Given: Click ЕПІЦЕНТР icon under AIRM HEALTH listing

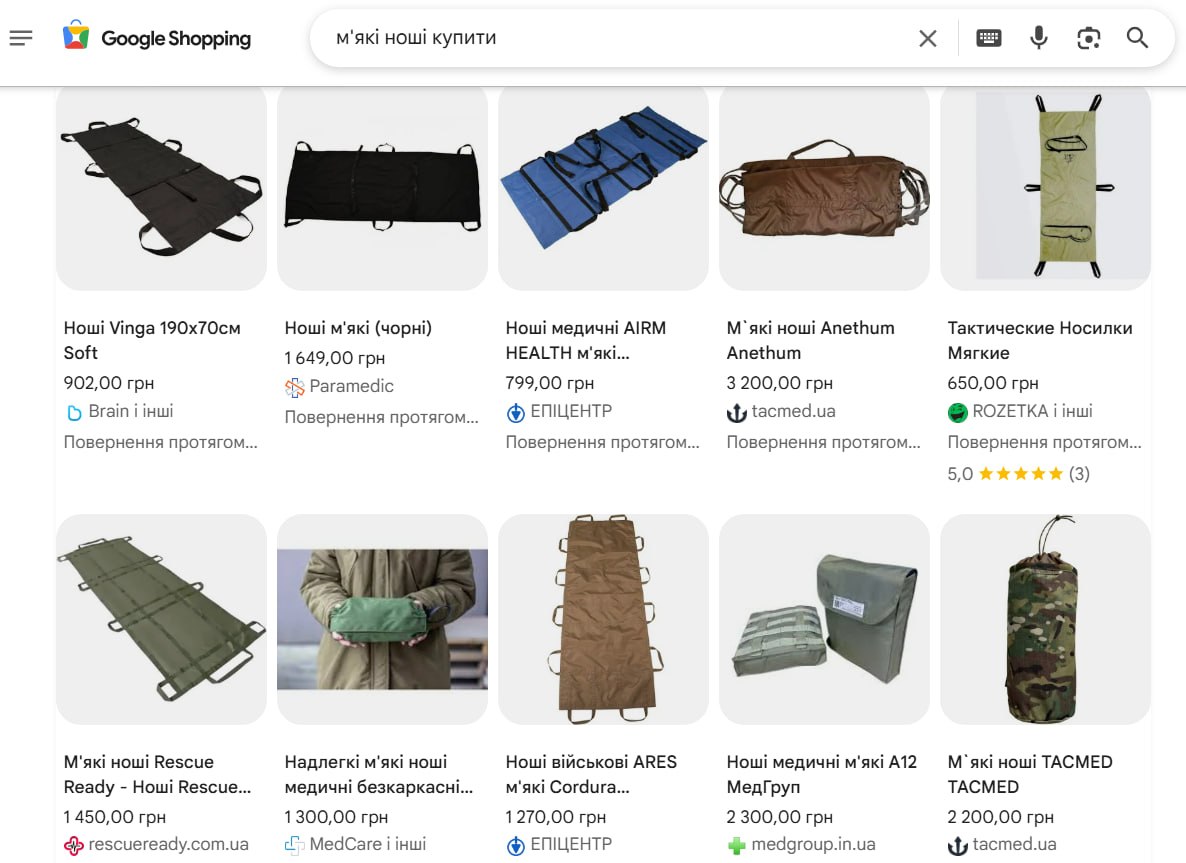Looking at the screenshot, I should coord(515,413).
